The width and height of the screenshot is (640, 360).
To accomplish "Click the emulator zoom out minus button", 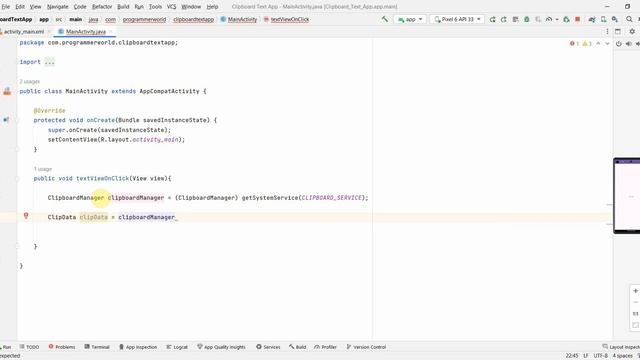I will (x=636, y=302).
